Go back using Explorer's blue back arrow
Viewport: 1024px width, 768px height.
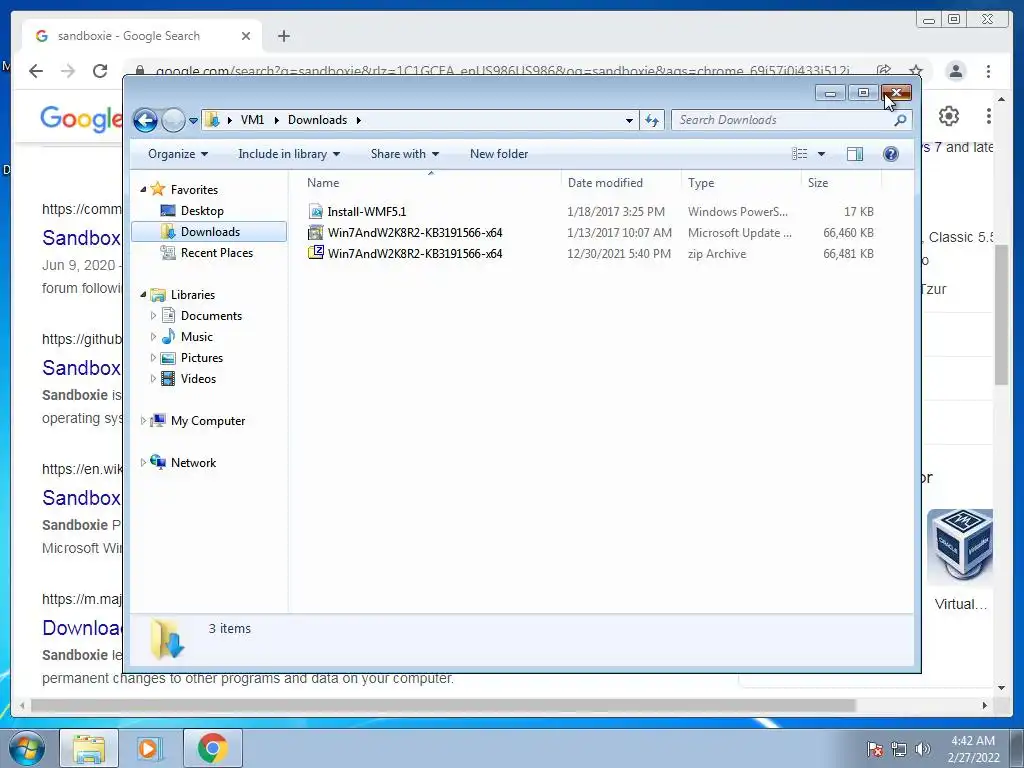coord(145,120)
